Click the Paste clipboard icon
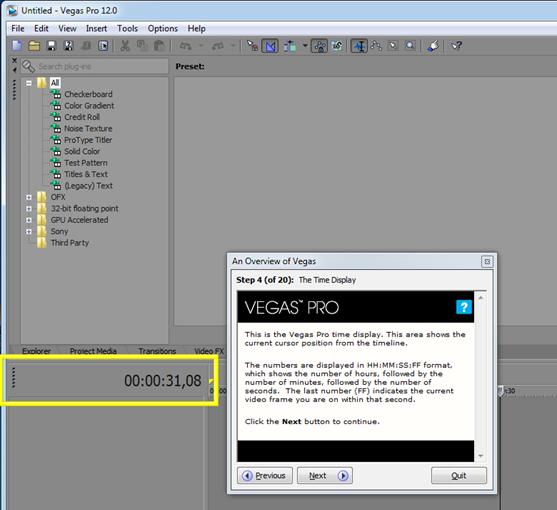Screen dimensions: 557x510 pyautogui.click(x=159, y=46)
